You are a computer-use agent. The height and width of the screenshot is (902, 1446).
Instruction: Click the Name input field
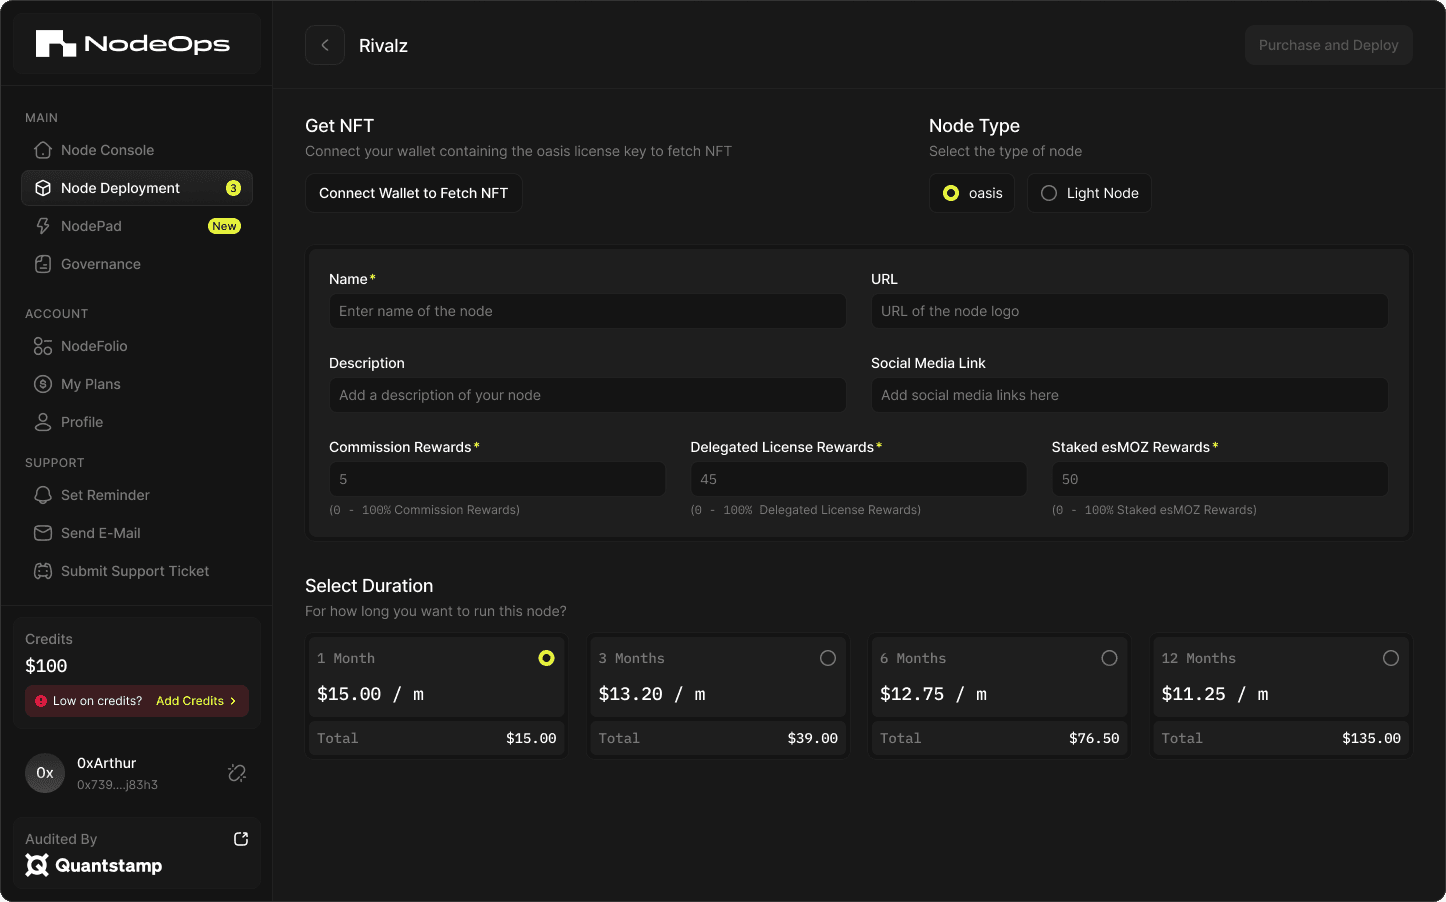pyautogui.click(x=587, y=311)
